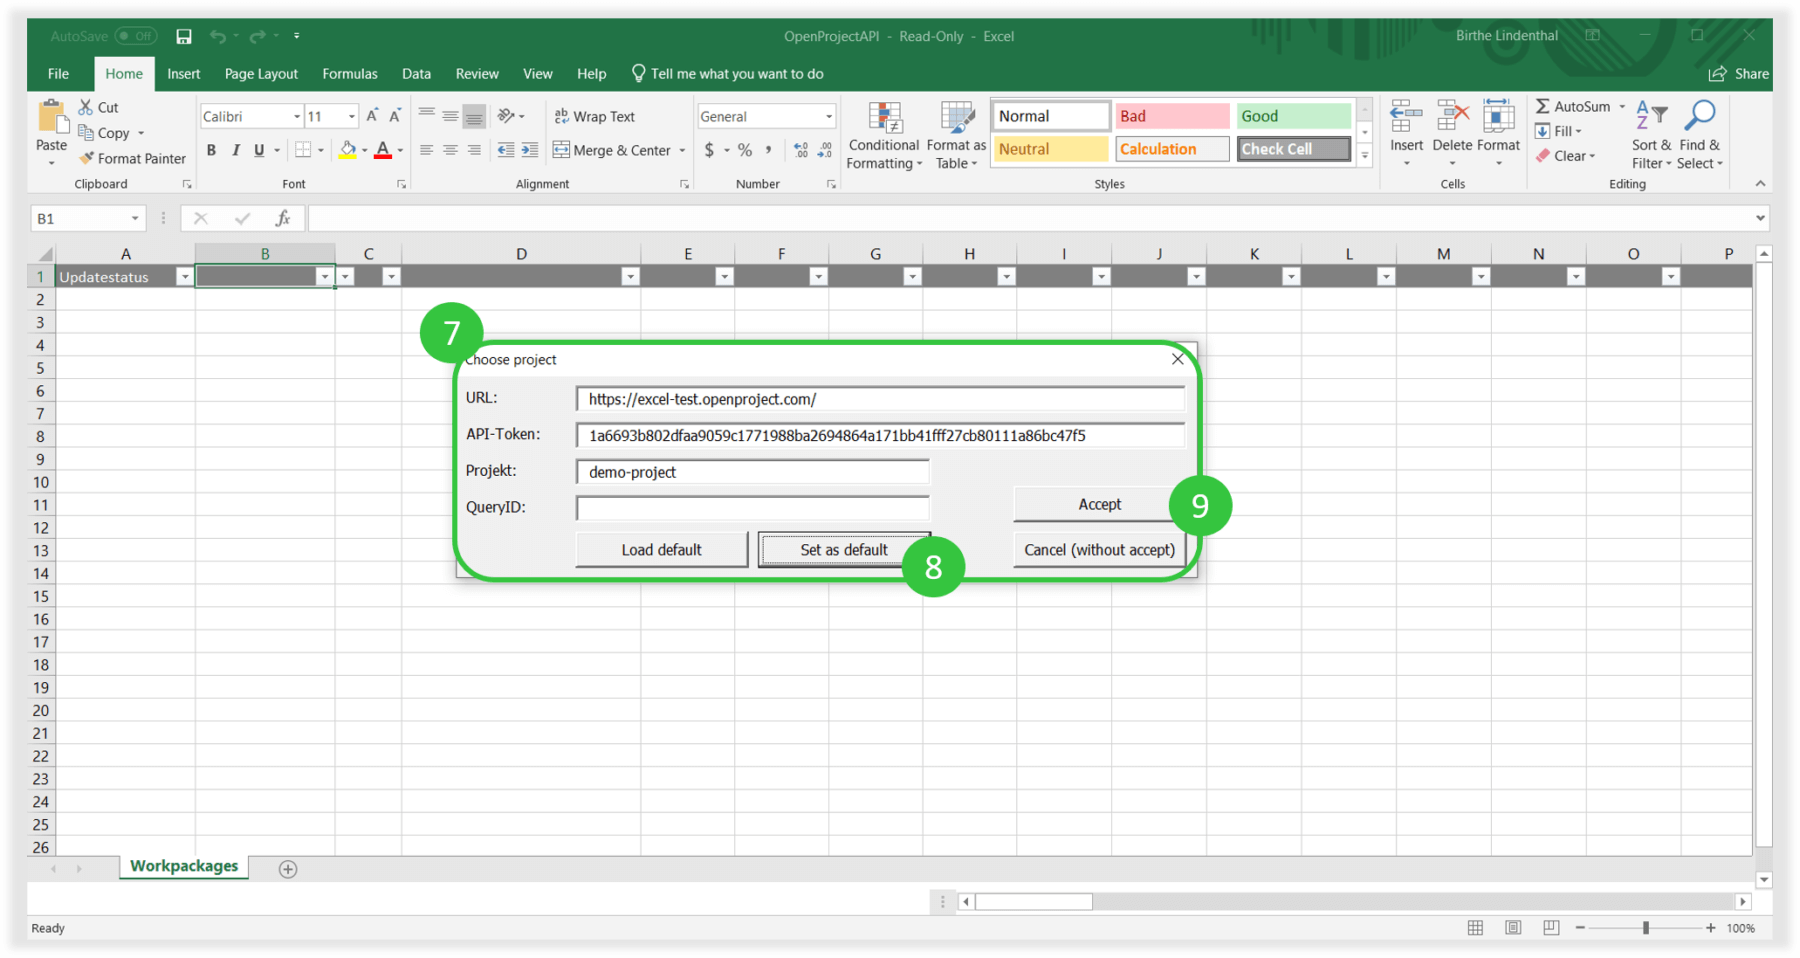The height and width of the screenshot is (958, 1800).
Task: Click the Accept button in dialog
Action: coord(1098,504)
